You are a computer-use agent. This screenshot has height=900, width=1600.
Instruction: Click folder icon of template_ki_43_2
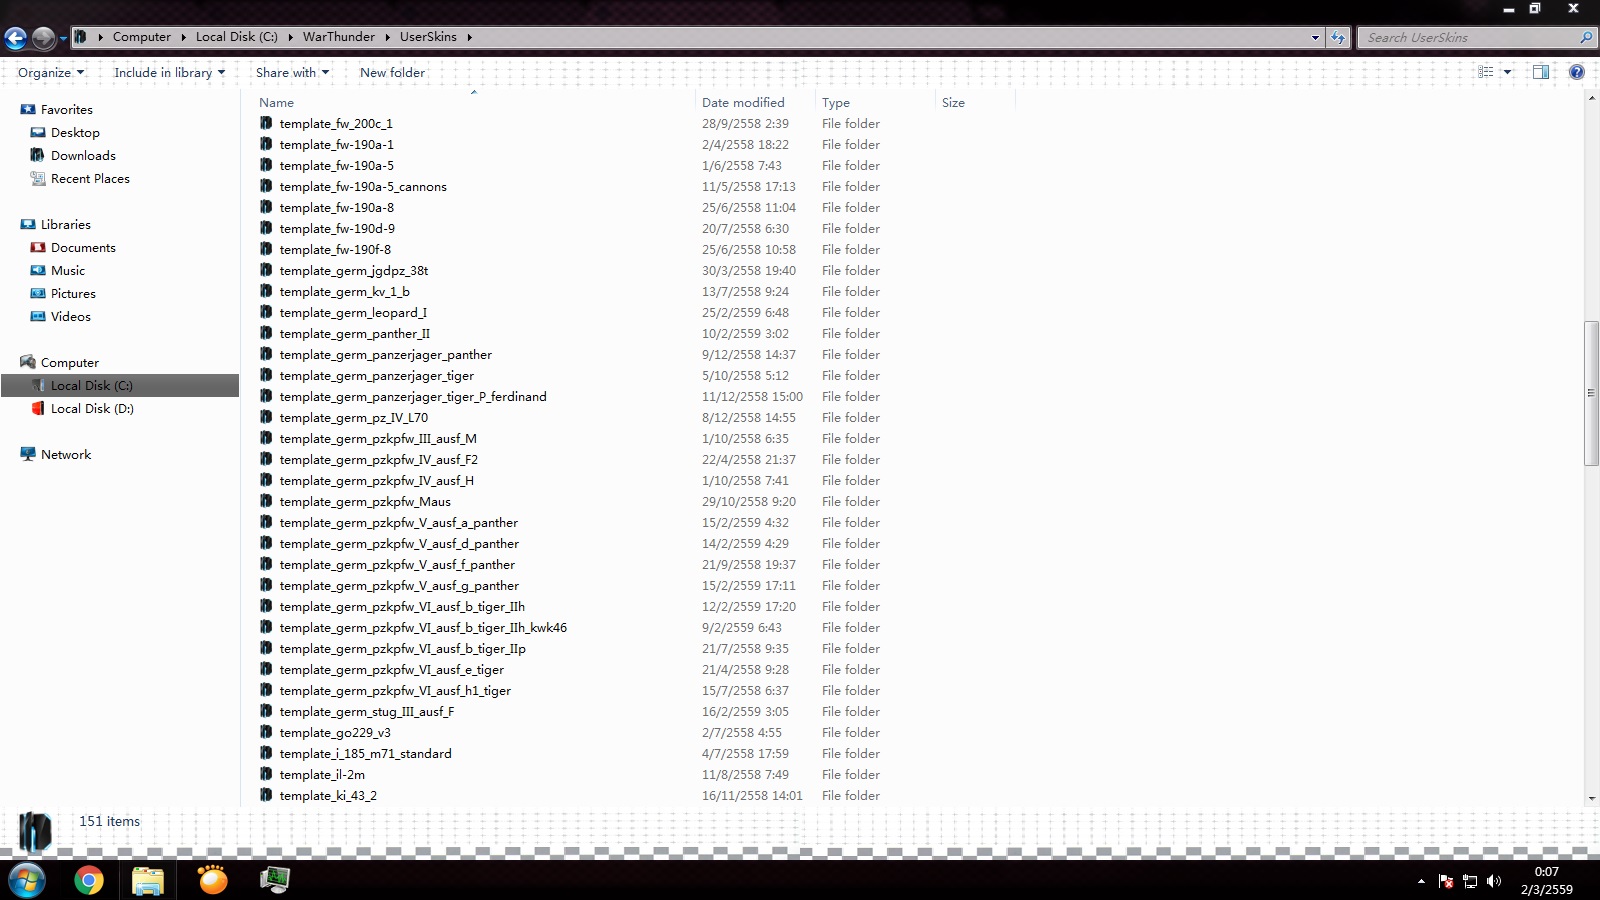coord(266,795)
